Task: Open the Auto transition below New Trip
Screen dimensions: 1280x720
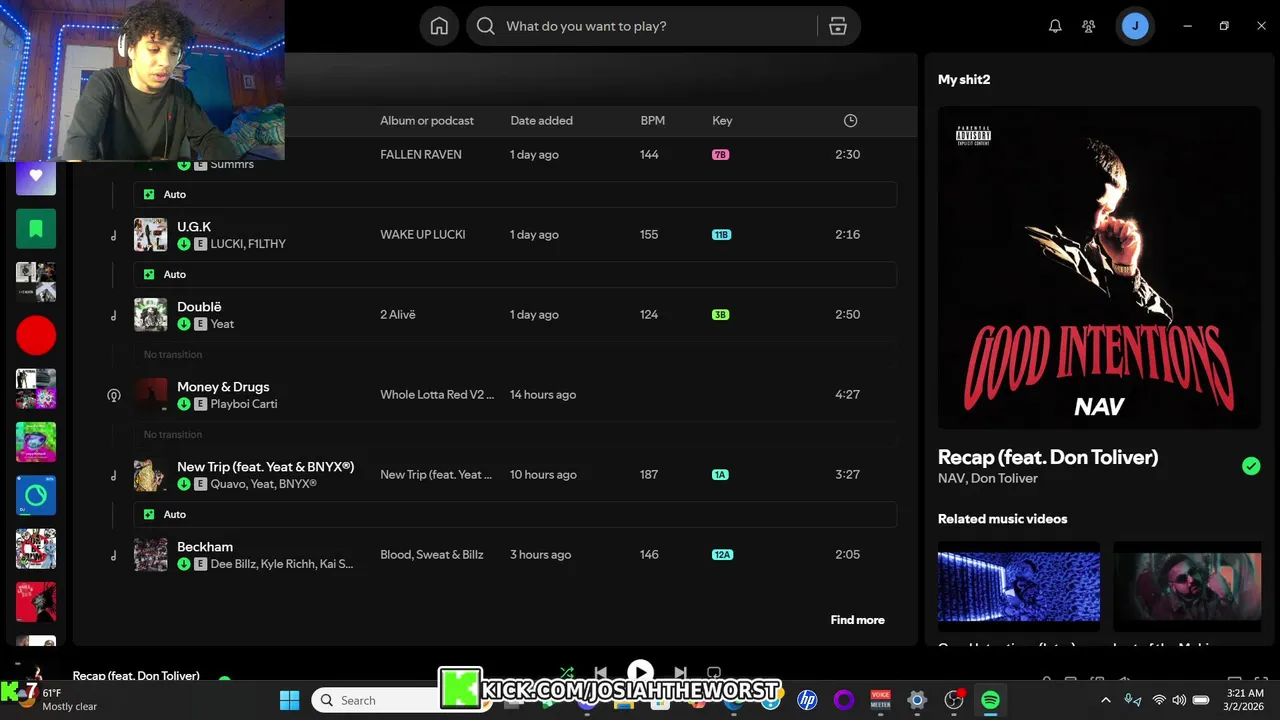Action: click(515, 514)
